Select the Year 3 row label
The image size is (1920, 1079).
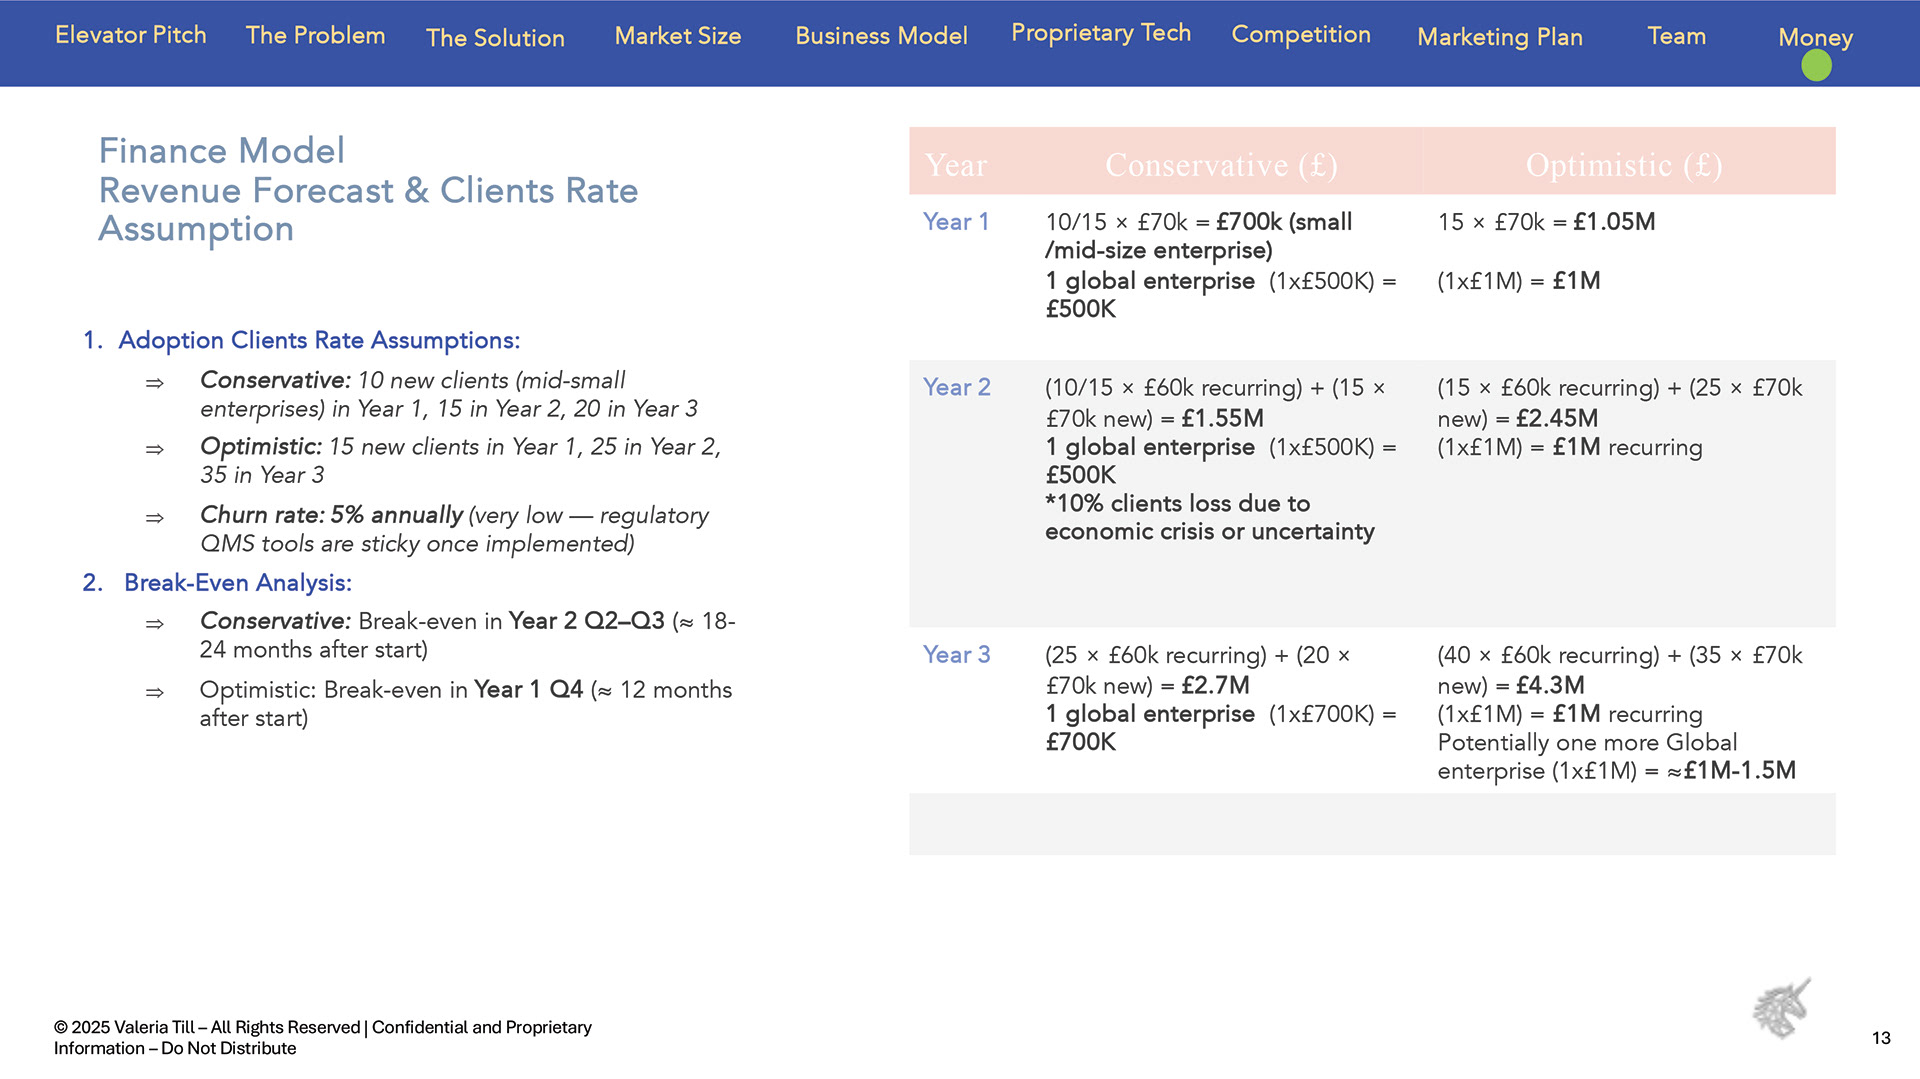[956, 655]
